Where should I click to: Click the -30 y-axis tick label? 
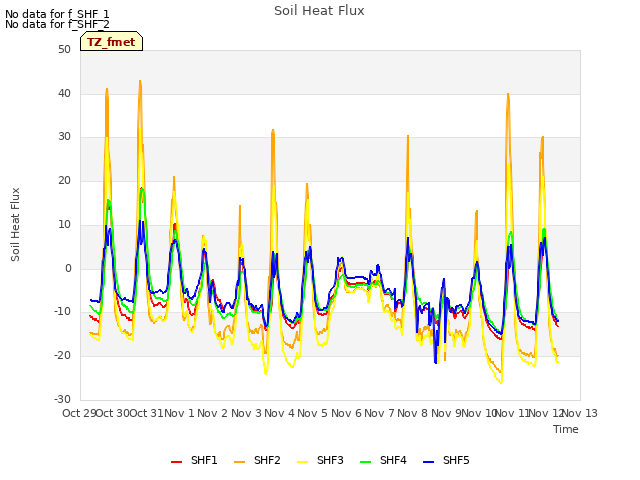click(63, 399)
